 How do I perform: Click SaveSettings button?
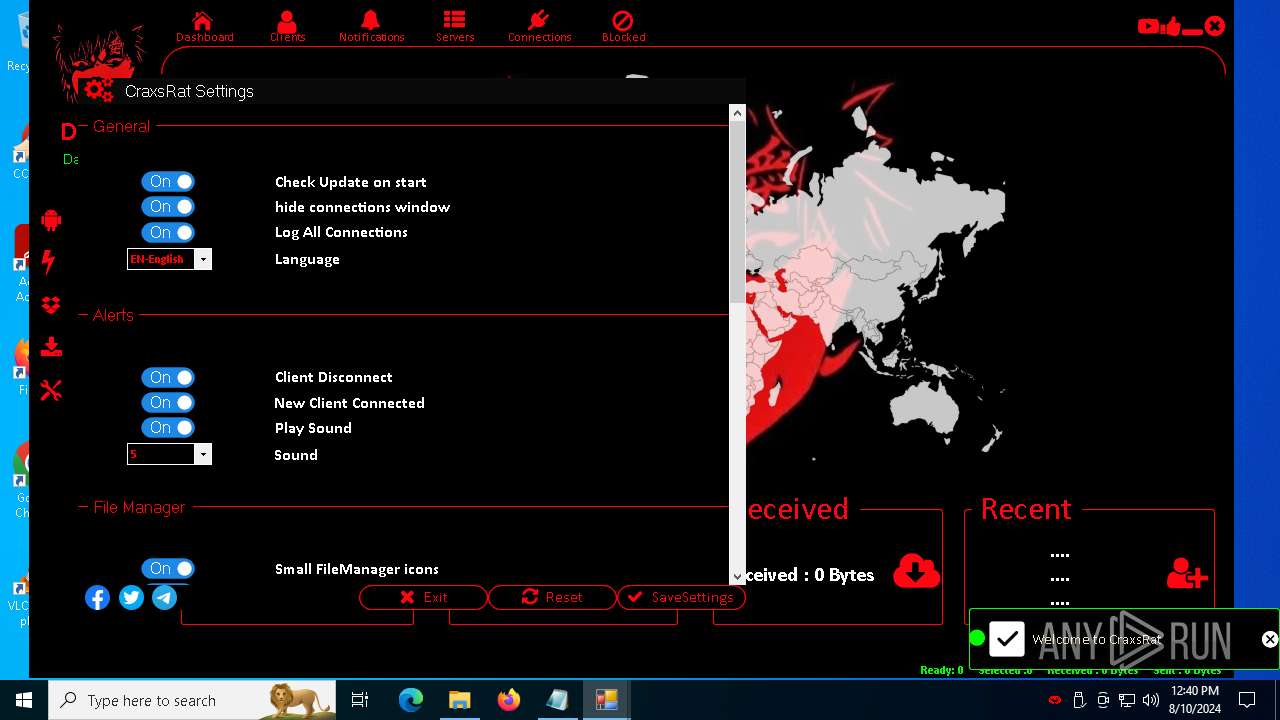[681, 597]
